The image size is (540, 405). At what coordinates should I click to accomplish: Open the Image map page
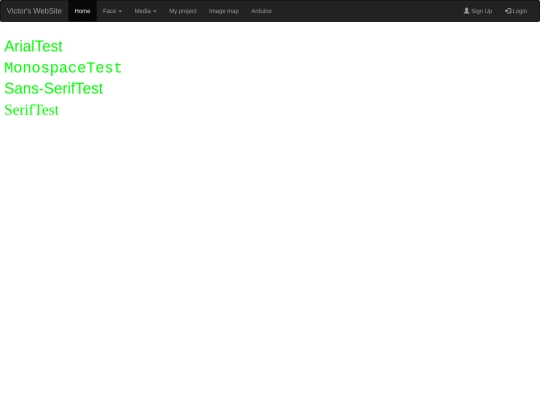[224, 11]
